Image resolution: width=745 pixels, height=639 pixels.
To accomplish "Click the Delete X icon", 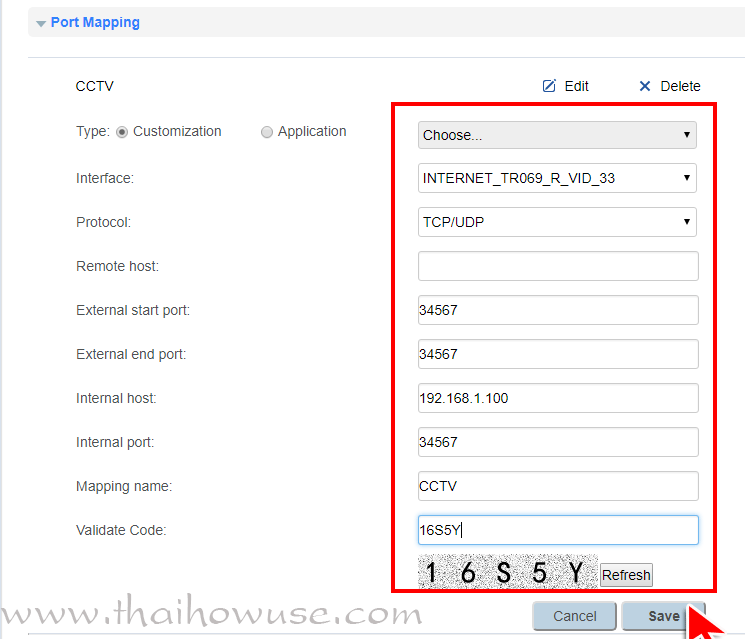I will pos(645,86).
